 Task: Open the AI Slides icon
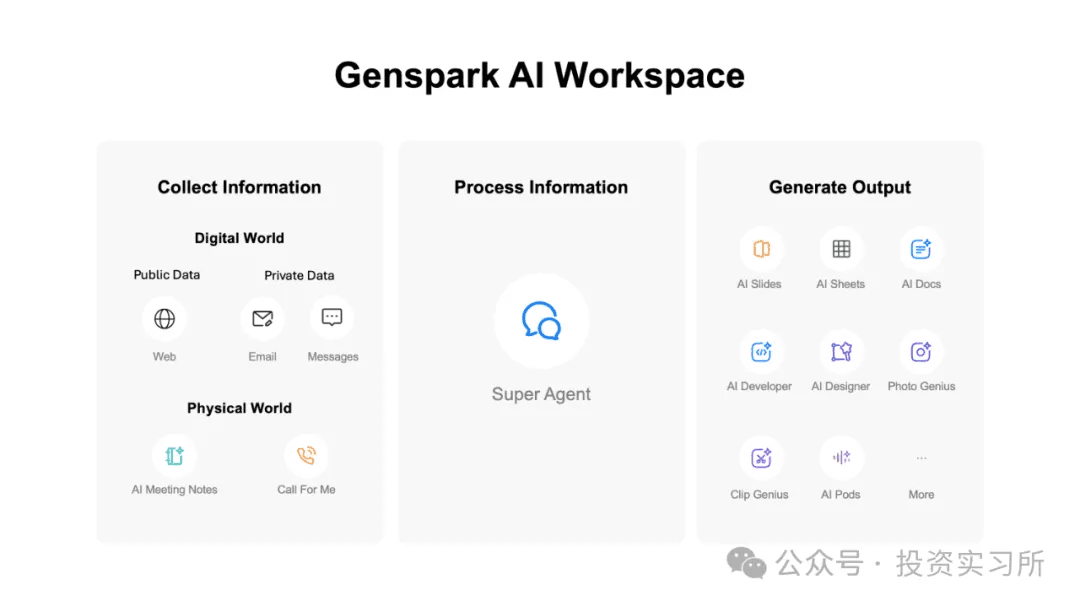click(761, 249)
